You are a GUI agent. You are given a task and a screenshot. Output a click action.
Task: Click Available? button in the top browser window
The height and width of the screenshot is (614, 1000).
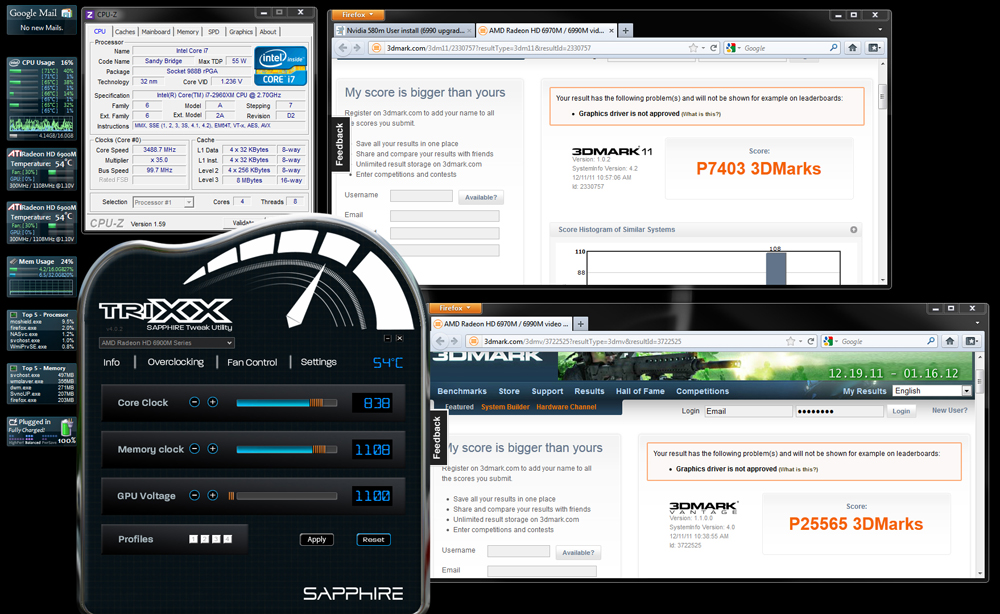click(481, 197)
